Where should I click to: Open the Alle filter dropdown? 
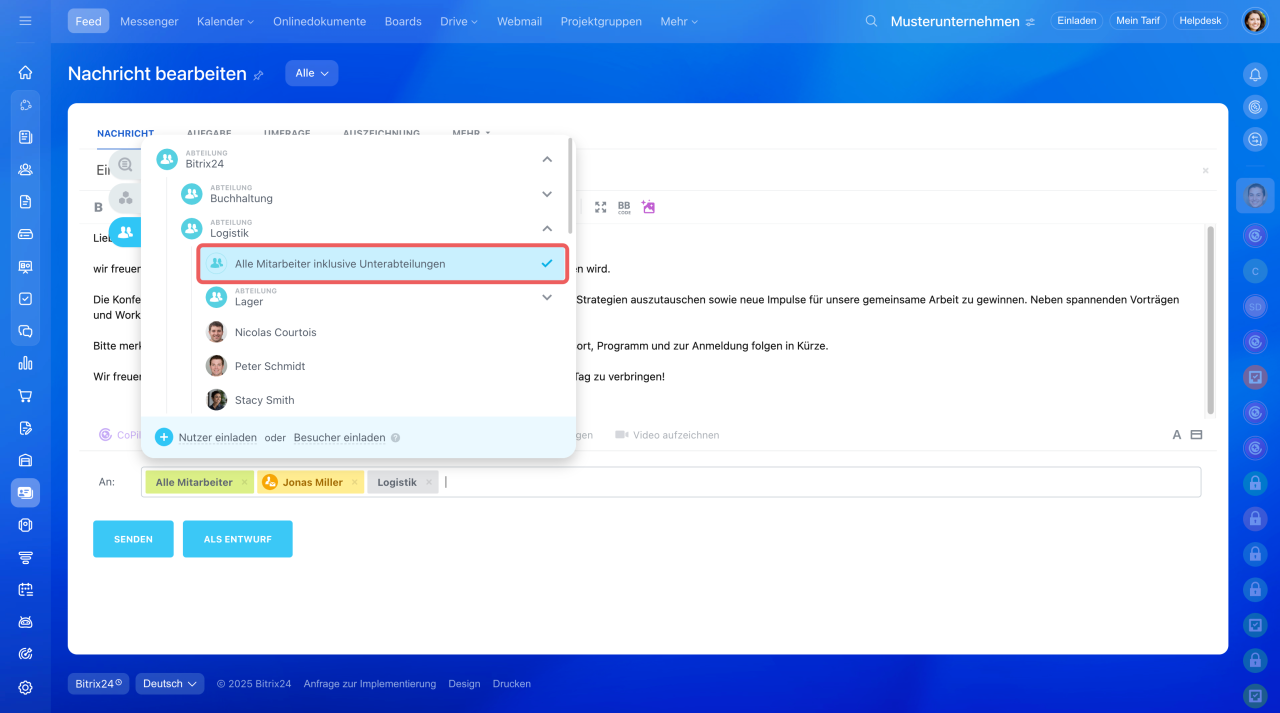[312, 73]
